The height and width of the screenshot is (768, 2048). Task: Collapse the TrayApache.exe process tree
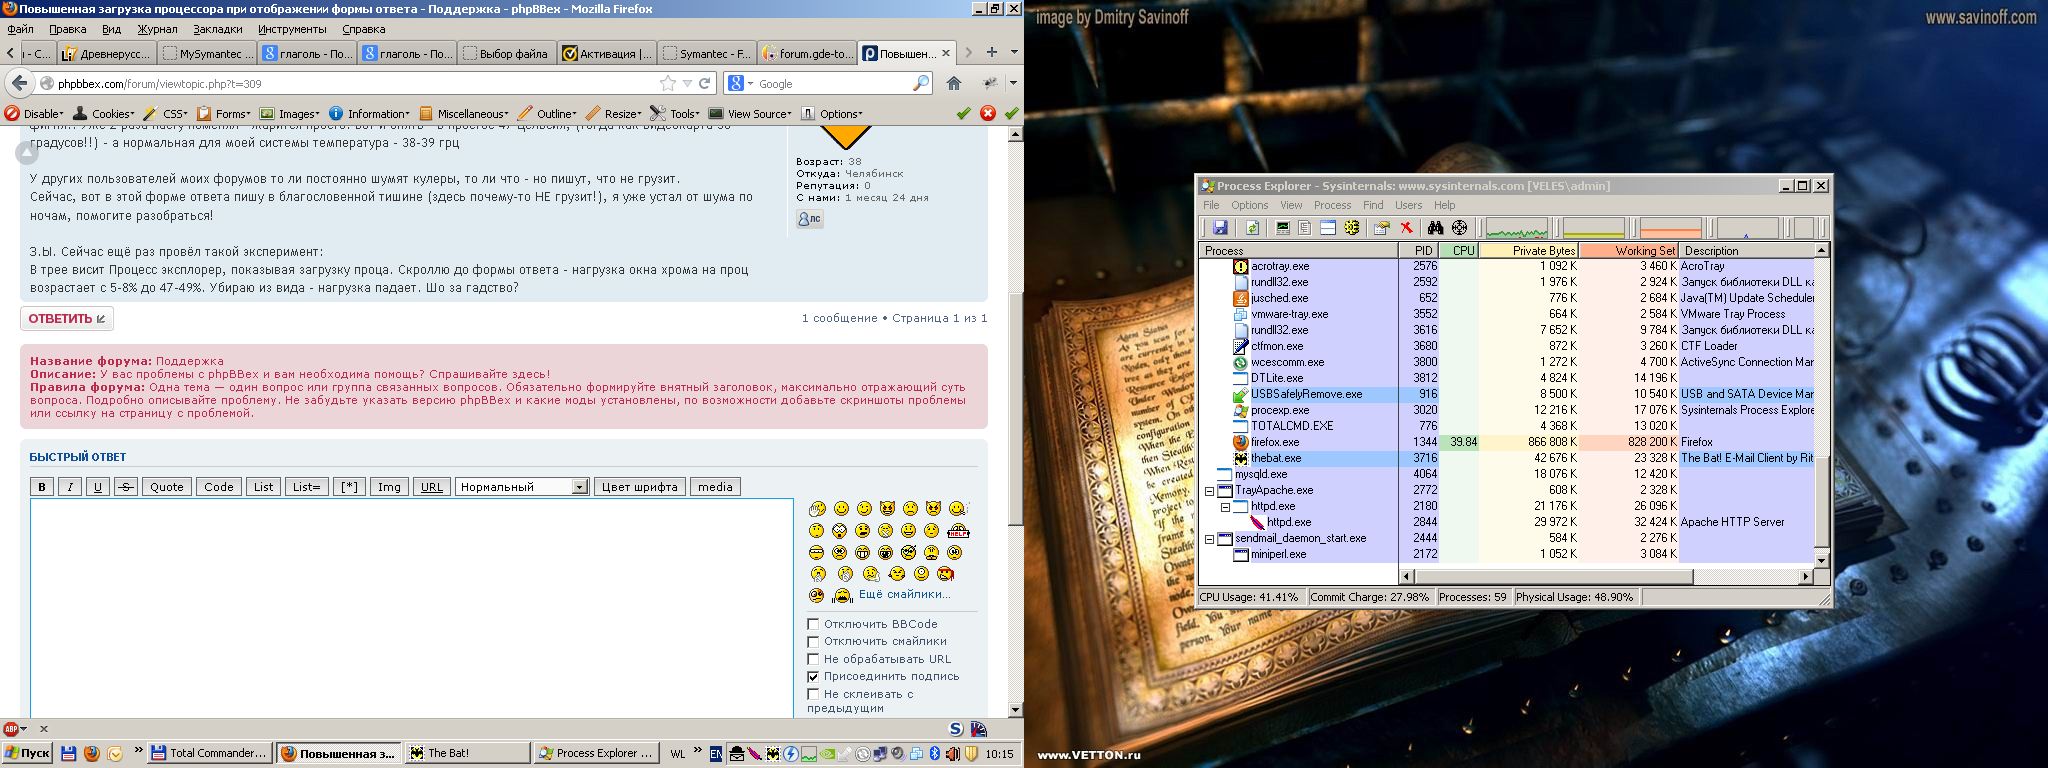pyautogui.click(x=1209, y=491)
